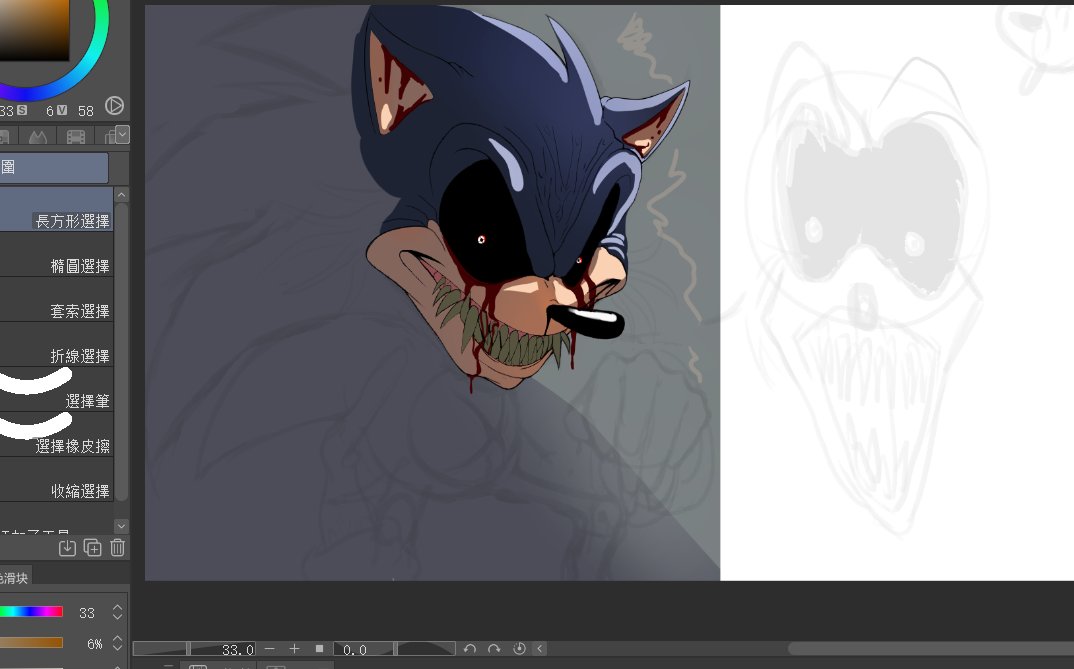Choose the 套索選擇 lasso selection sub tool

pos(56,300)
